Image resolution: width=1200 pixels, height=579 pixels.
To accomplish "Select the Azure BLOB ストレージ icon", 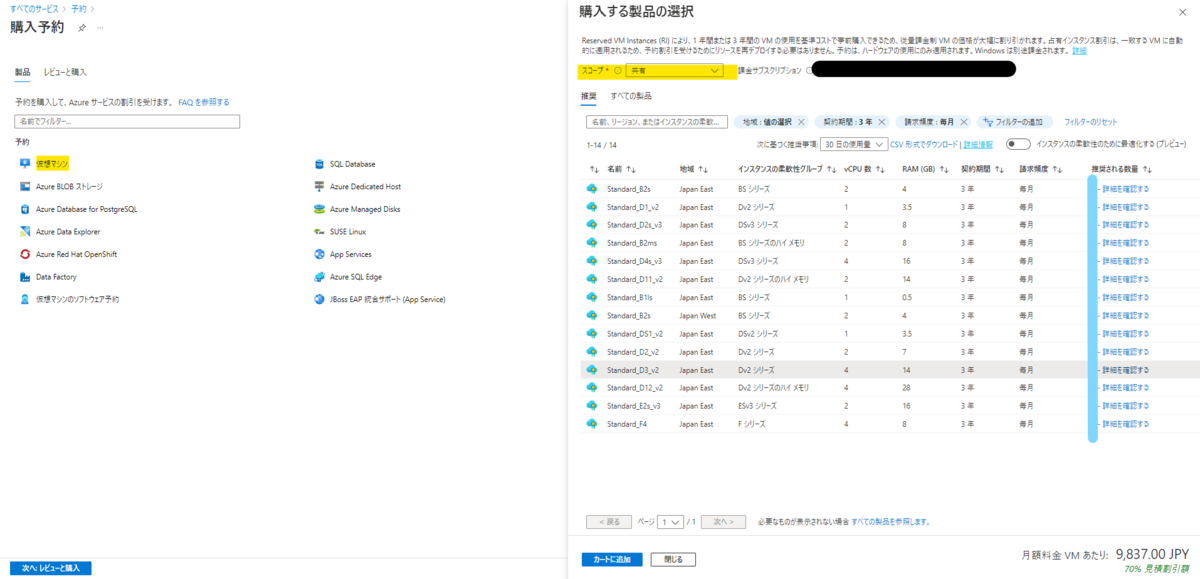I will [27, 185].
